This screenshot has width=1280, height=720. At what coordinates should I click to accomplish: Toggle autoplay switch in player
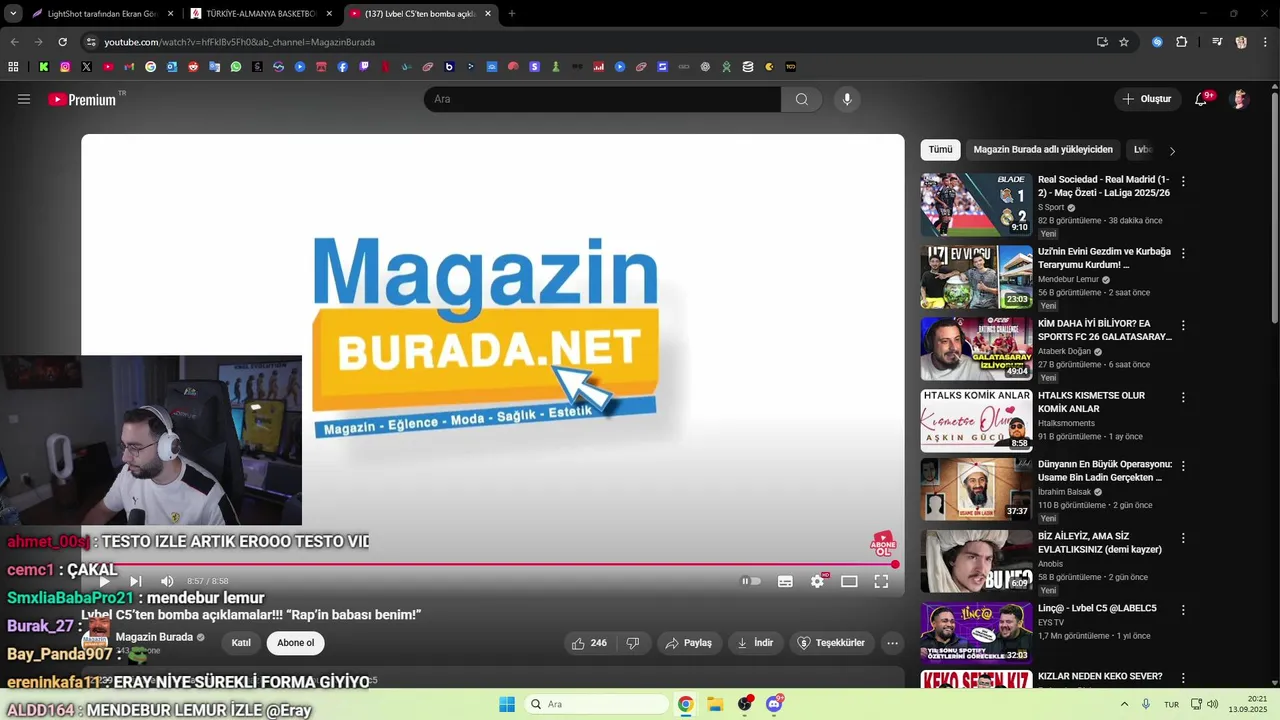tap(751, 581)
